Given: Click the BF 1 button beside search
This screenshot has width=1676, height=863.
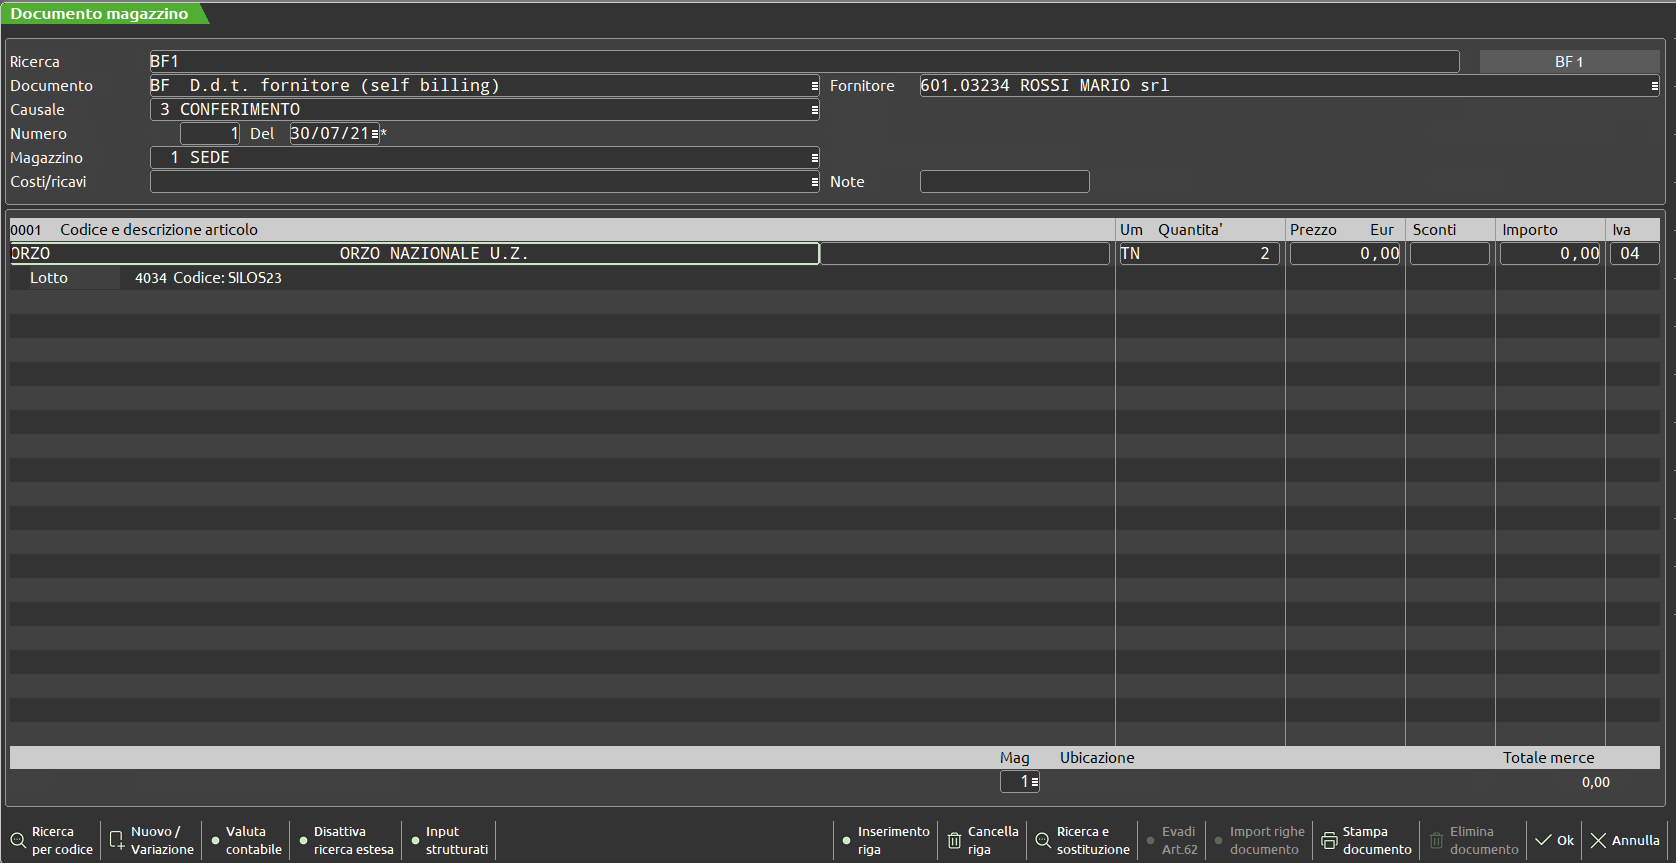Looking at the screenshot, I should tap(1568, 62).
